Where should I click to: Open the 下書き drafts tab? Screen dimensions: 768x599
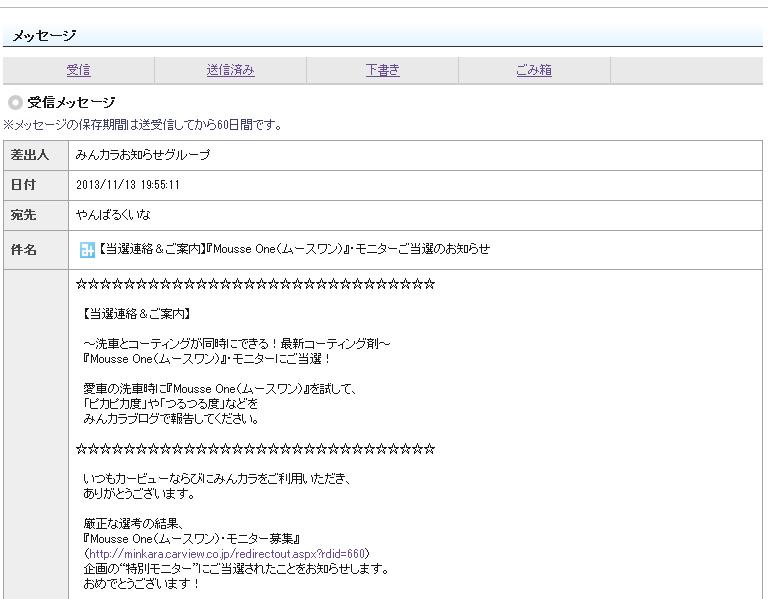click(383, 71)
